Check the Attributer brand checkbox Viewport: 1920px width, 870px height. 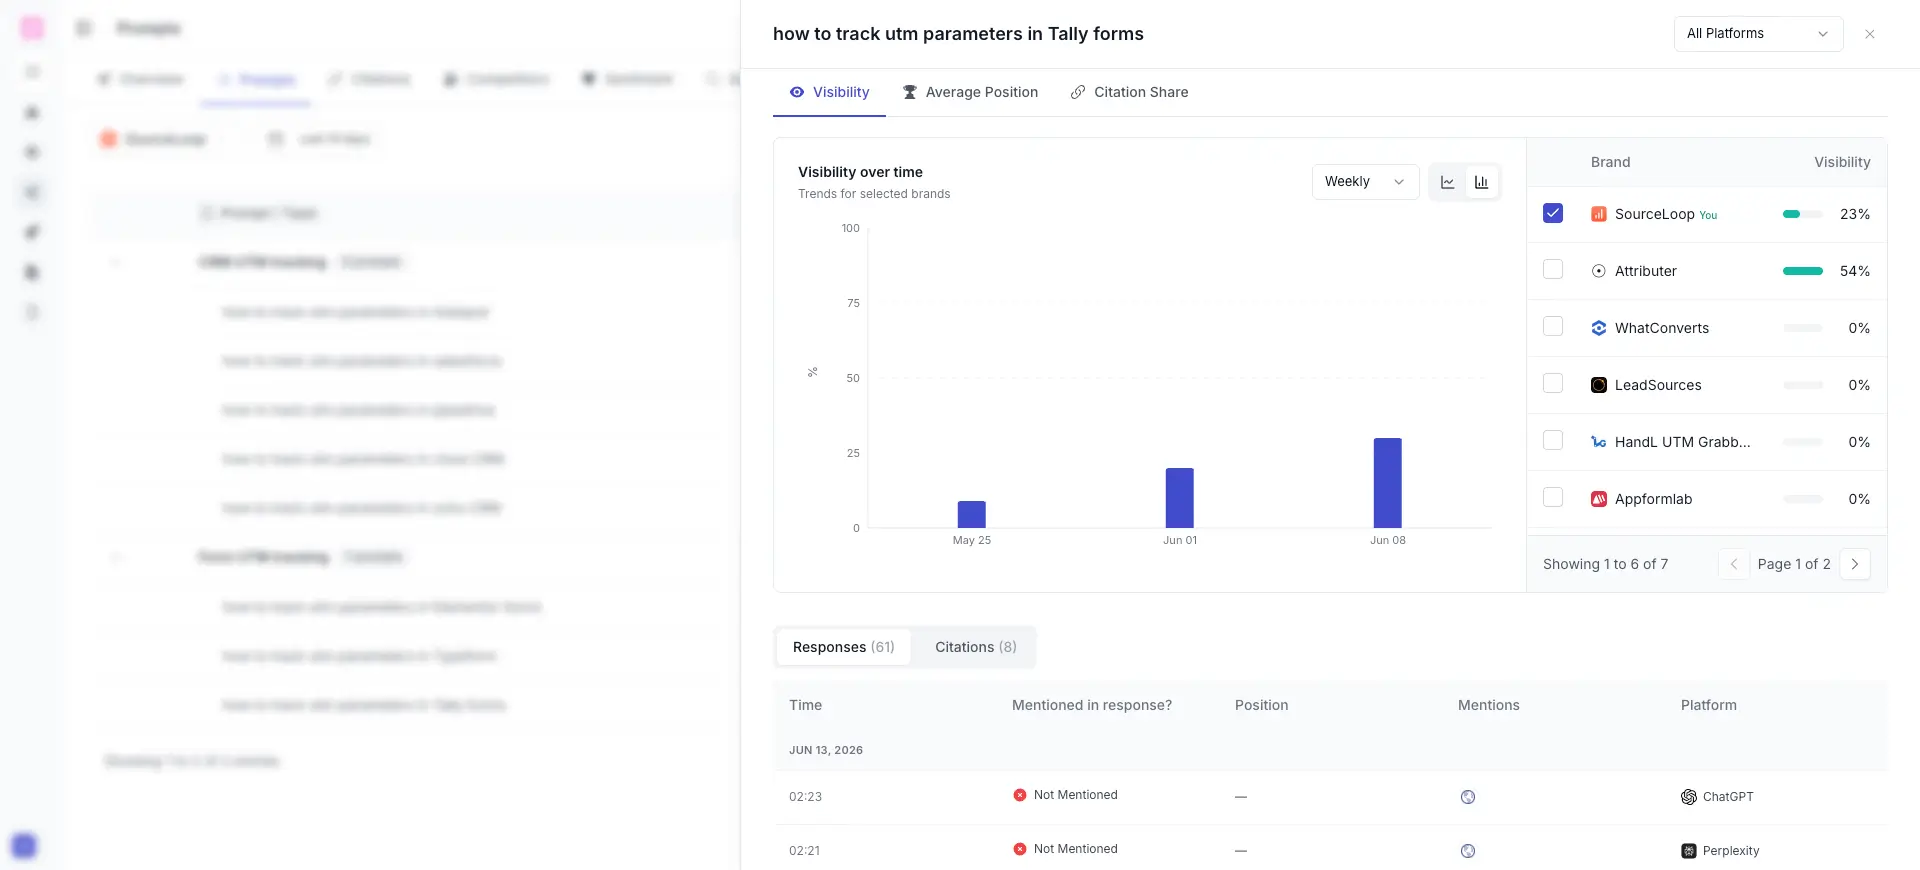pyautogui.click(x=1552, y=270)
